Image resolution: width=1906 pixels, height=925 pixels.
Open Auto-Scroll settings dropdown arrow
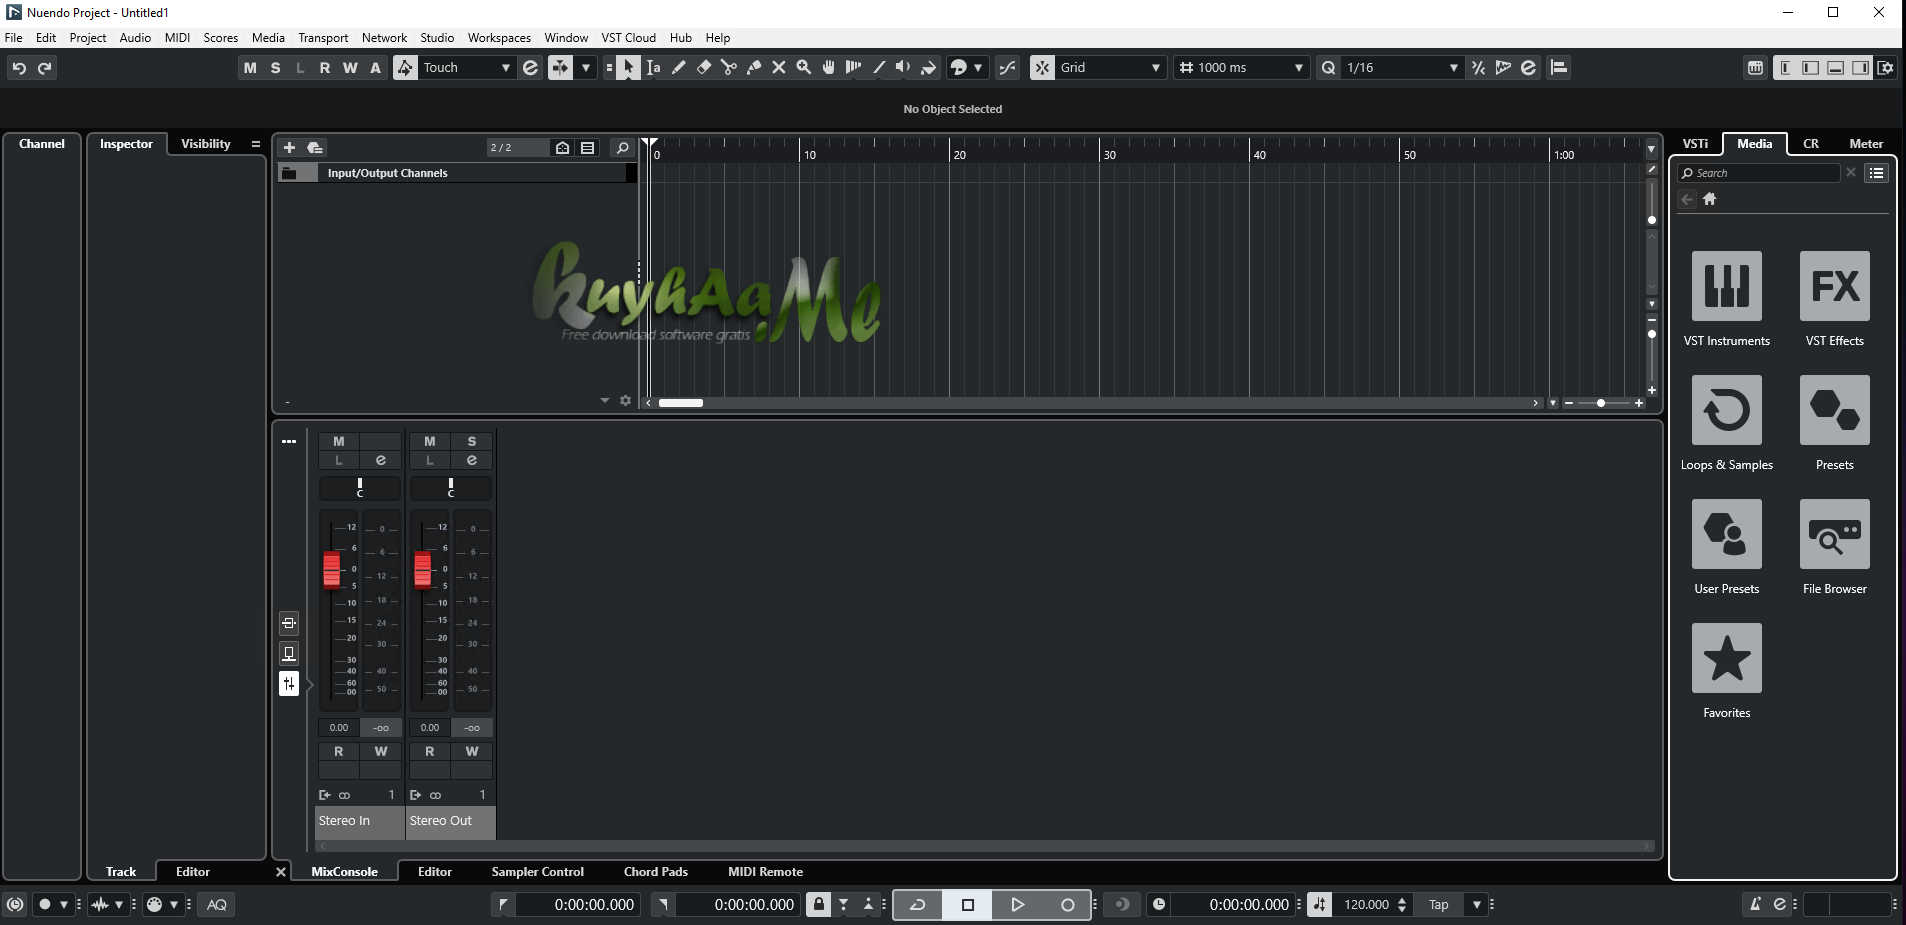587,67
